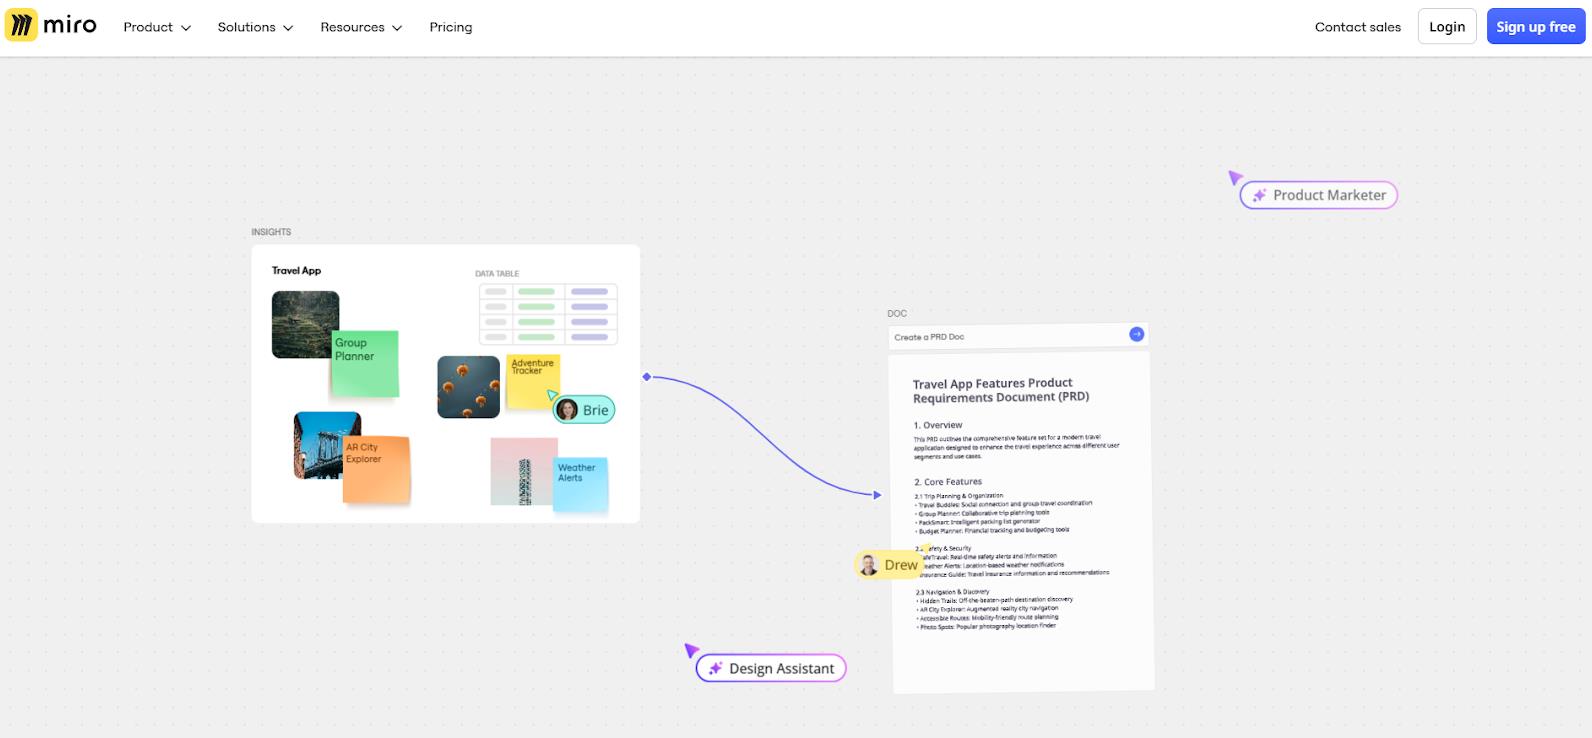Viewport: 1592px width, 738px height.
Task: Click the sparkle icon in Design Assistant
Action: [715, 668]
